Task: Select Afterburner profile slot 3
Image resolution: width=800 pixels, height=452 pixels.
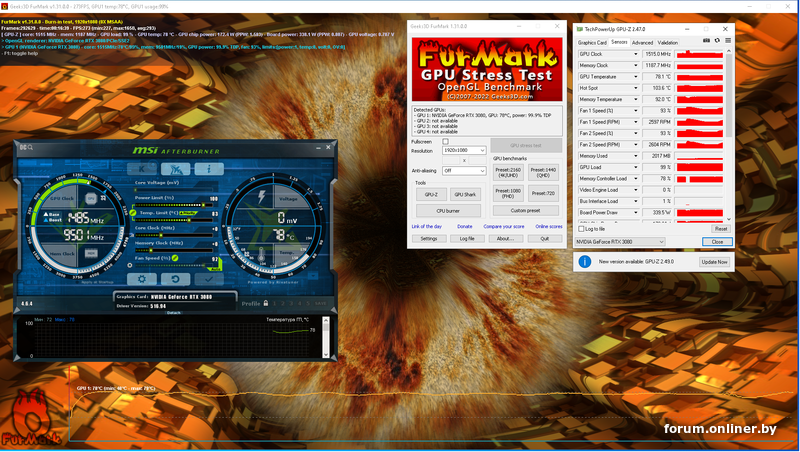Action: (x=291, y=304)
